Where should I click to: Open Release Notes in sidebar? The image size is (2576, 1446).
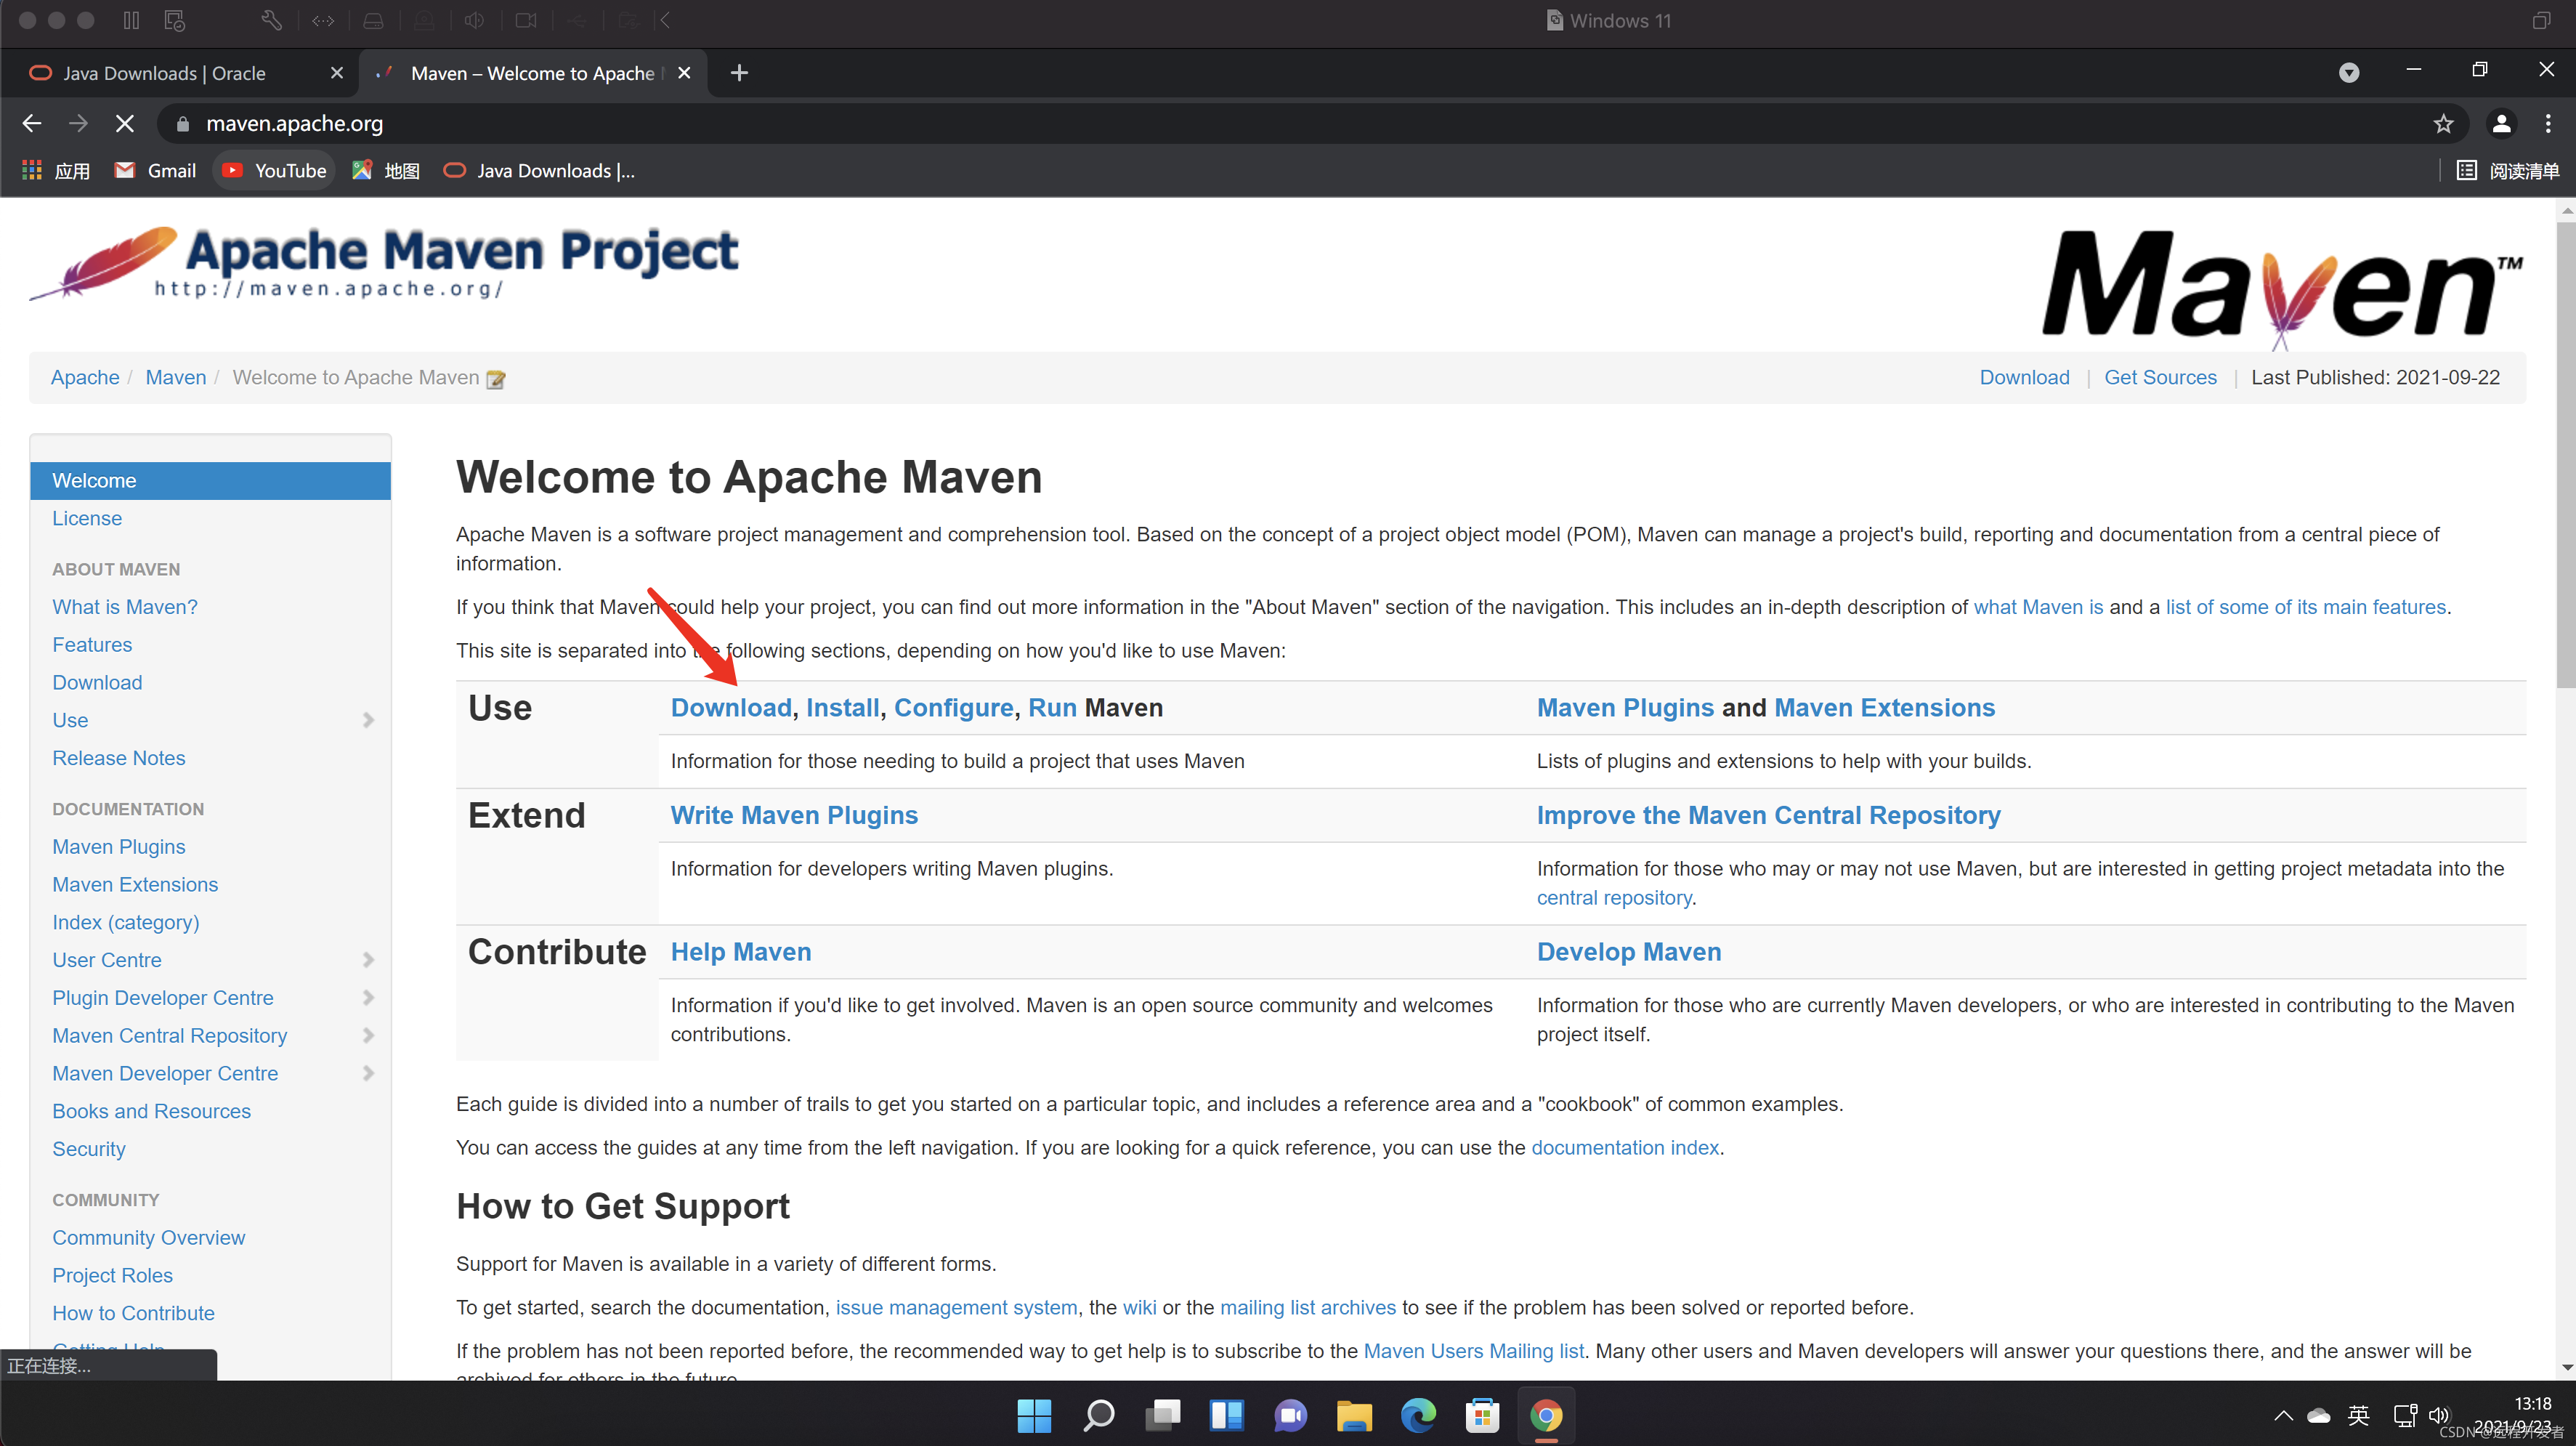(x=119, y=758)
